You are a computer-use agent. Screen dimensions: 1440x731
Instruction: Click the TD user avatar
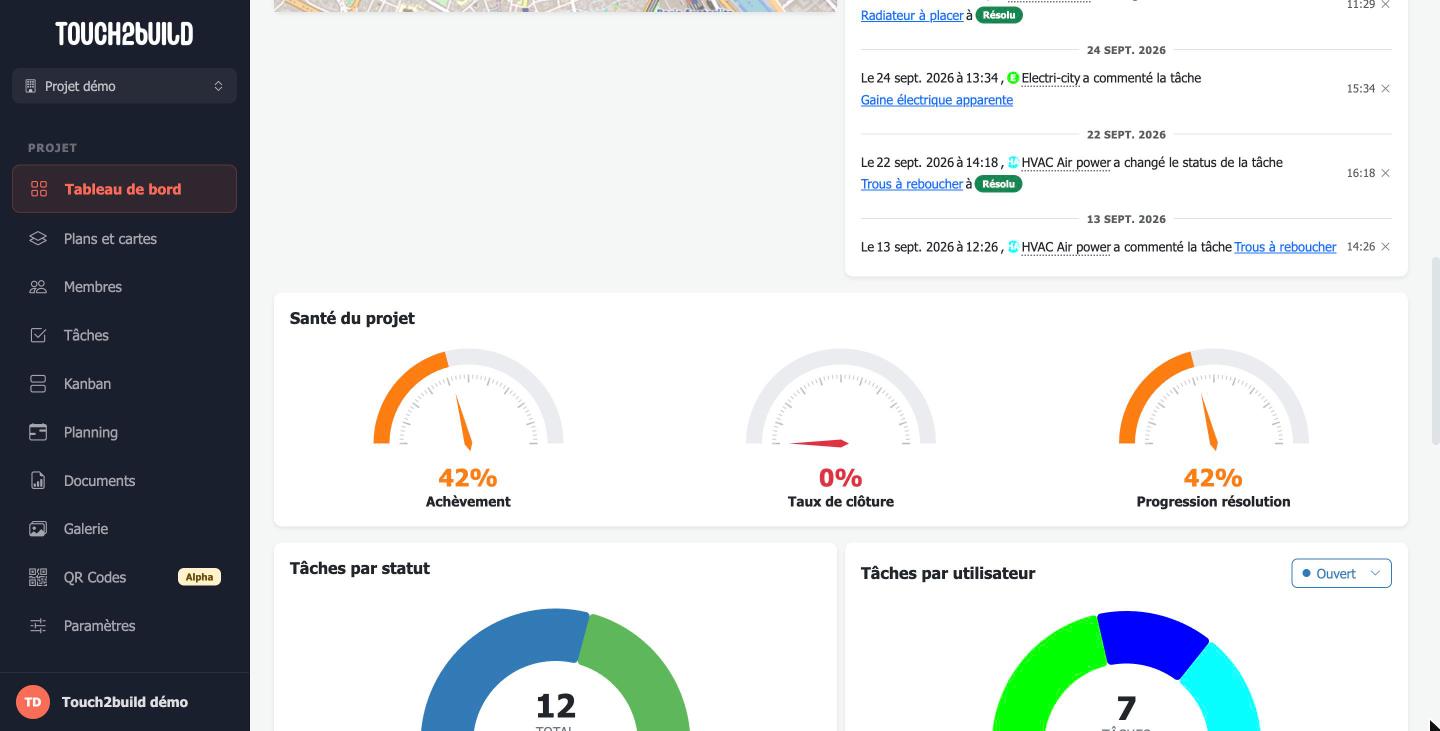point(33,702)
